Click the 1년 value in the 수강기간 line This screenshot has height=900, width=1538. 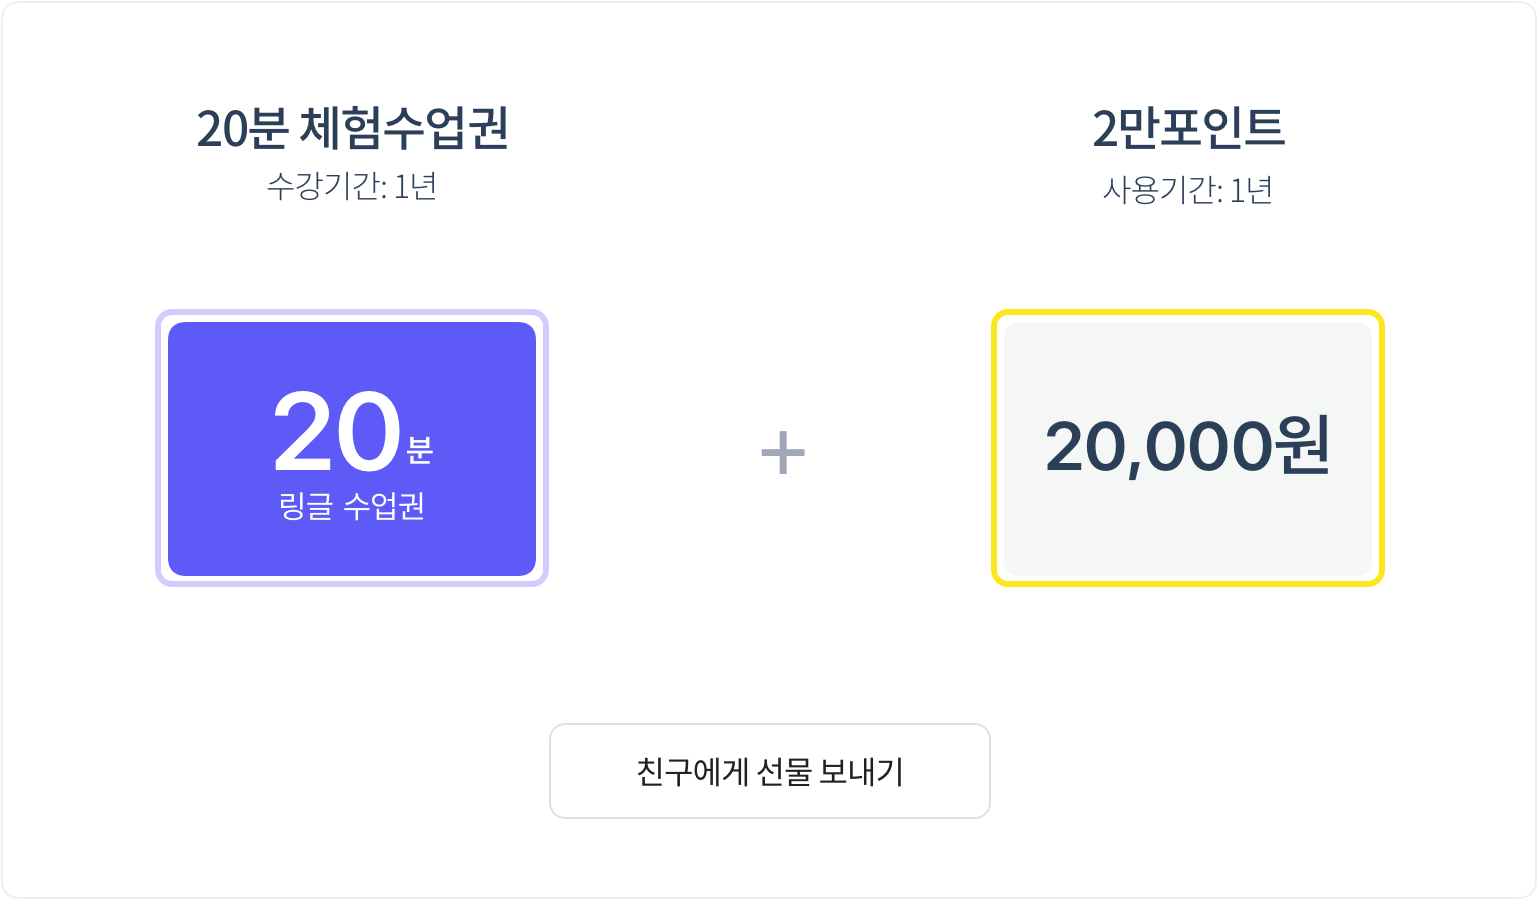coord(415,187)
